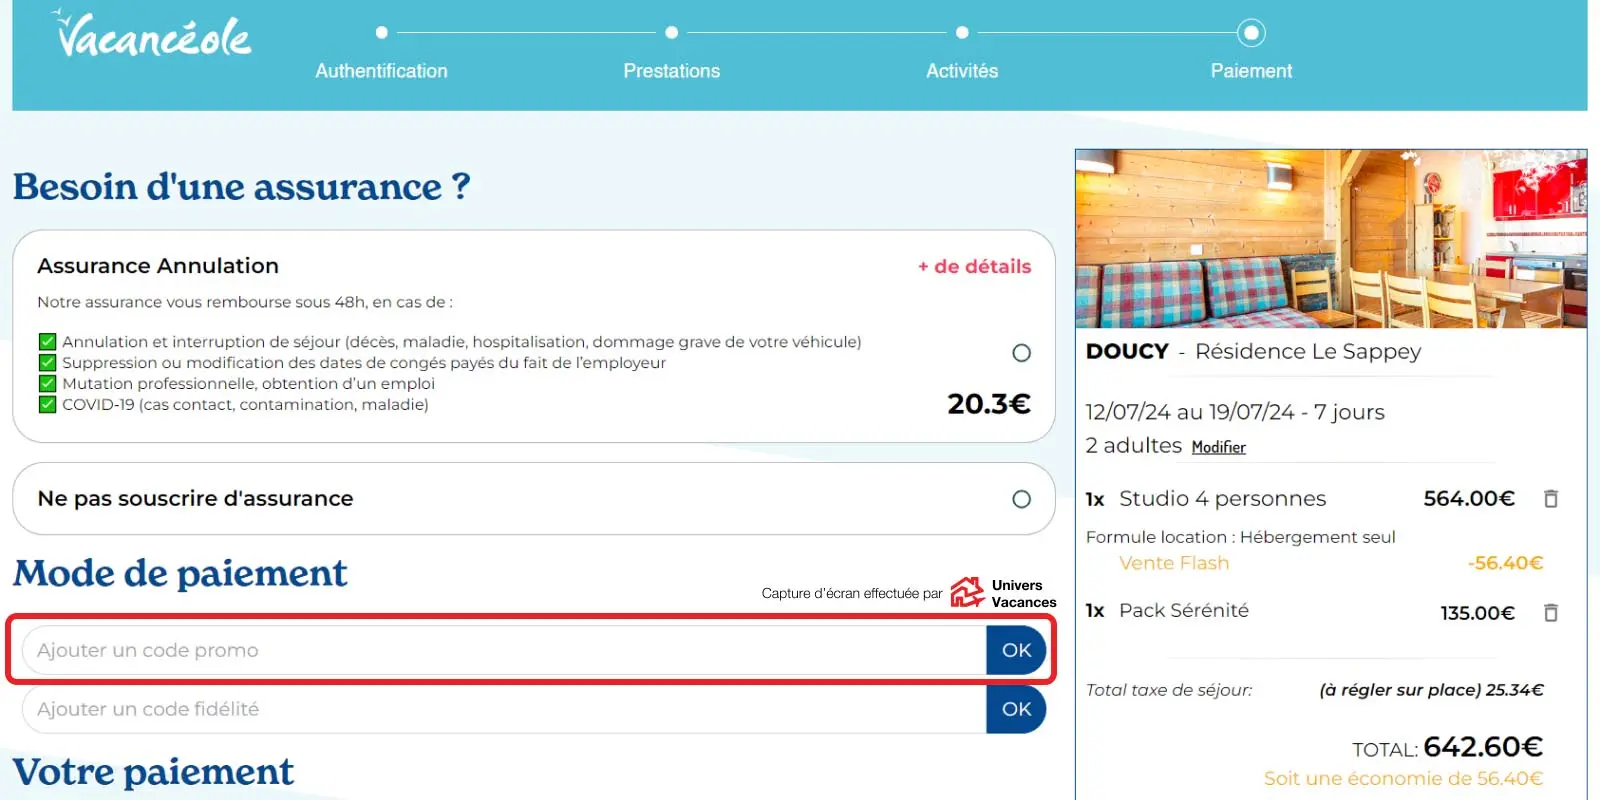Delete the Studio 4 personnes item
This screenshot has width=1600, height=800.
[1551, 498]
